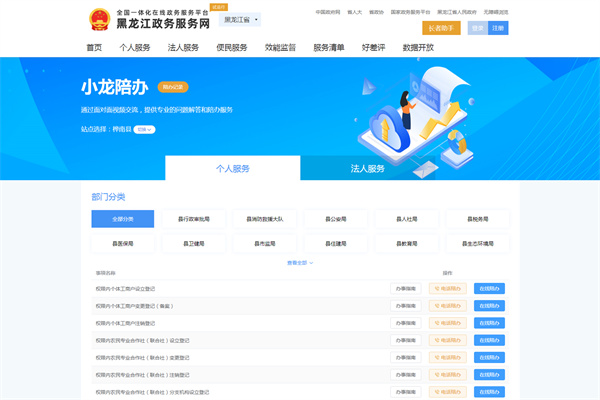The height and width of the screenshot is (400, 600).
Task: Filter by 县税务局
Action: coord(478,219)
